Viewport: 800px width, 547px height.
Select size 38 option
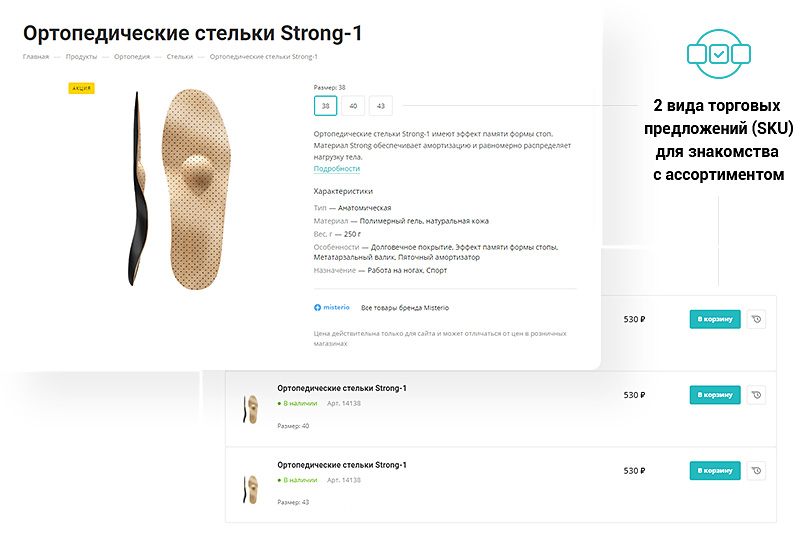click(325, 105)
